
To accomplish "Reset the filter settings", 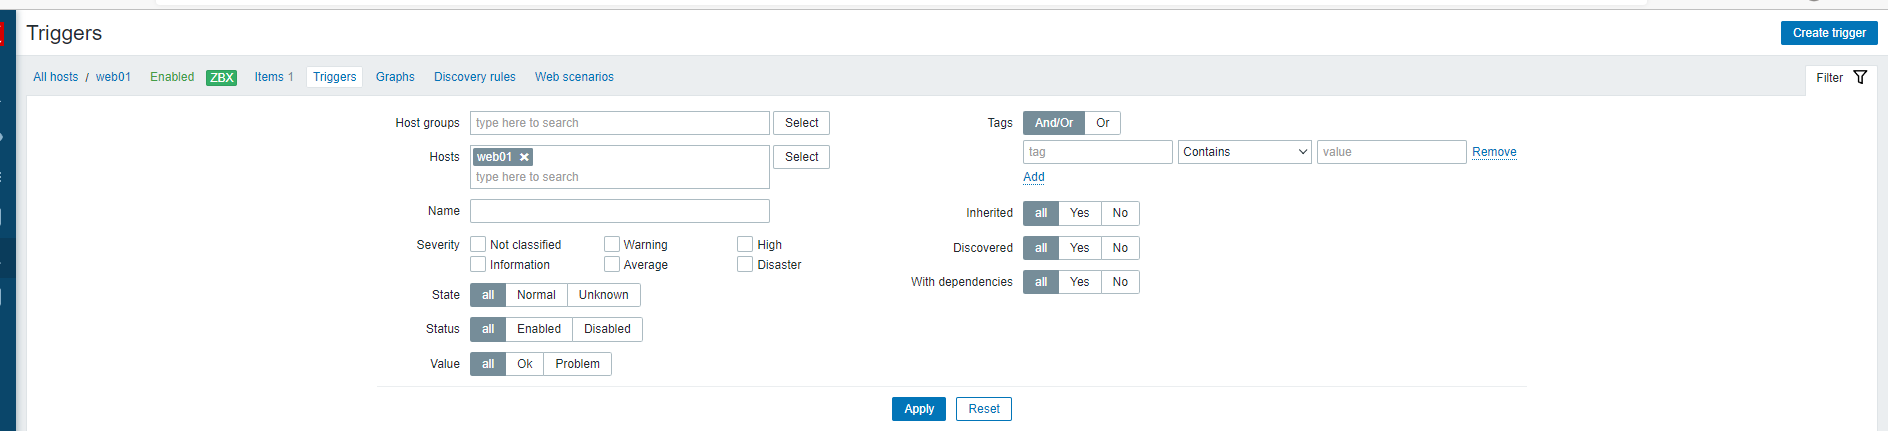I will pyautogui.click(x=983, y=409).
